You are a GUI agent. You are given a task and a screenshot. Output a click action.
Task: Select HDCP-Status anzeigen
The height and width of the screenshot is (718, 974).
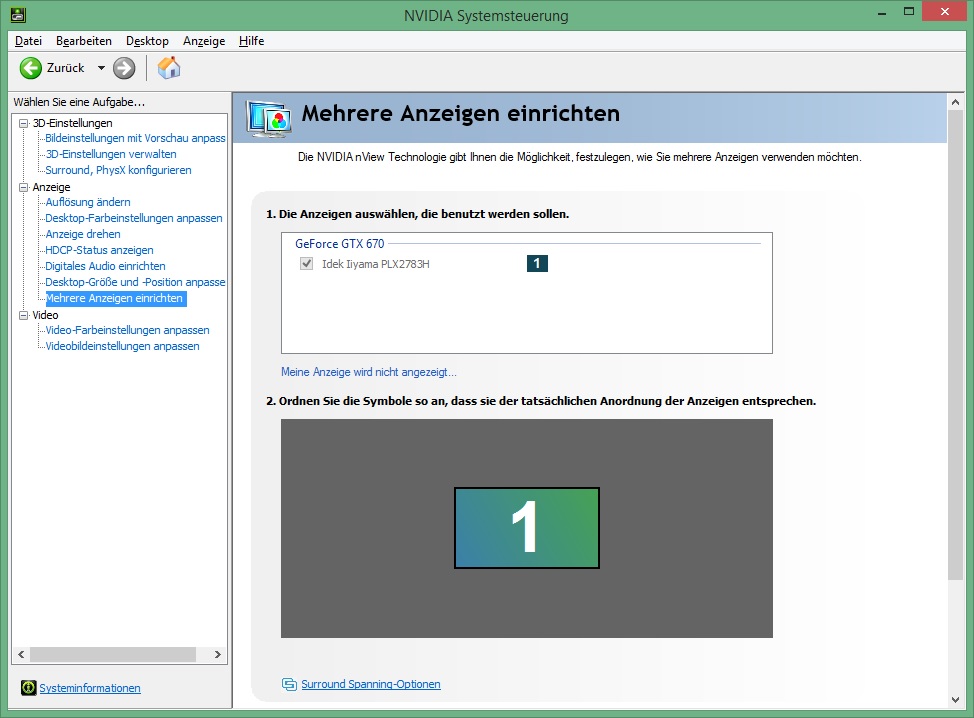point(99,250)
